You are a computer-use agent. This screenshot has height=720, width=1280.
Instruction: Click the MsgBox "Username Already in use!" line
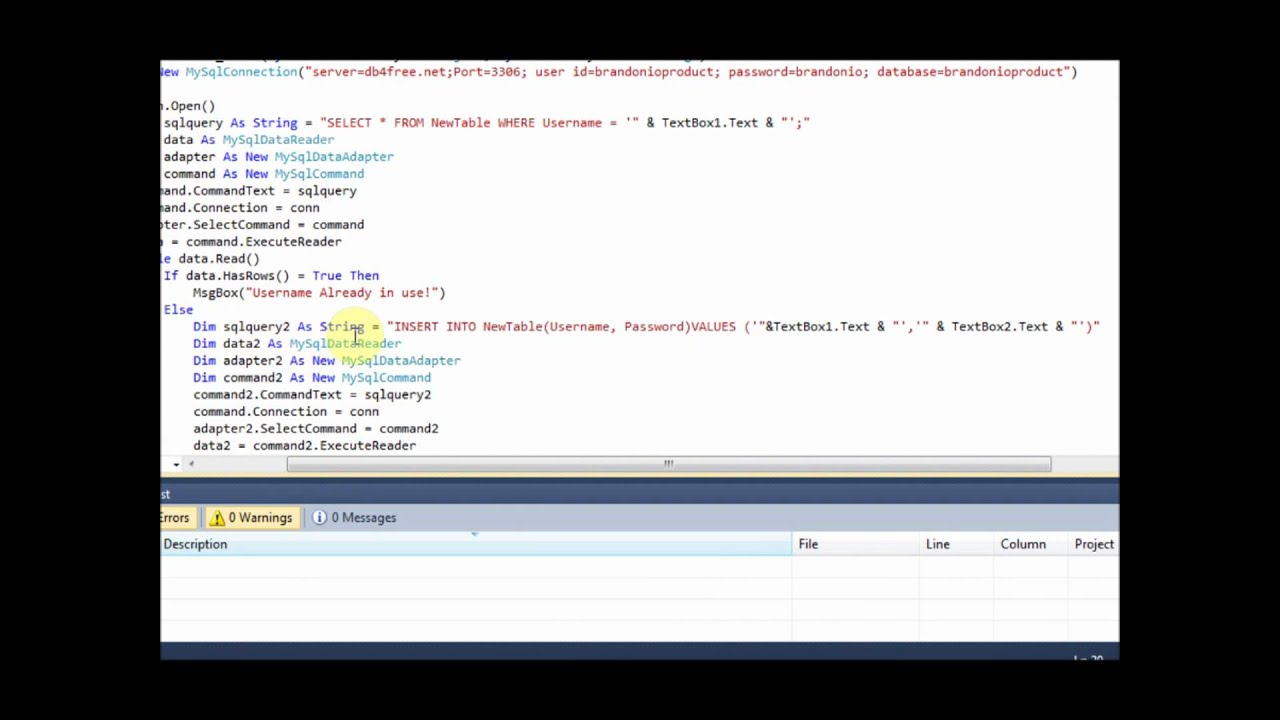[319, 292]
